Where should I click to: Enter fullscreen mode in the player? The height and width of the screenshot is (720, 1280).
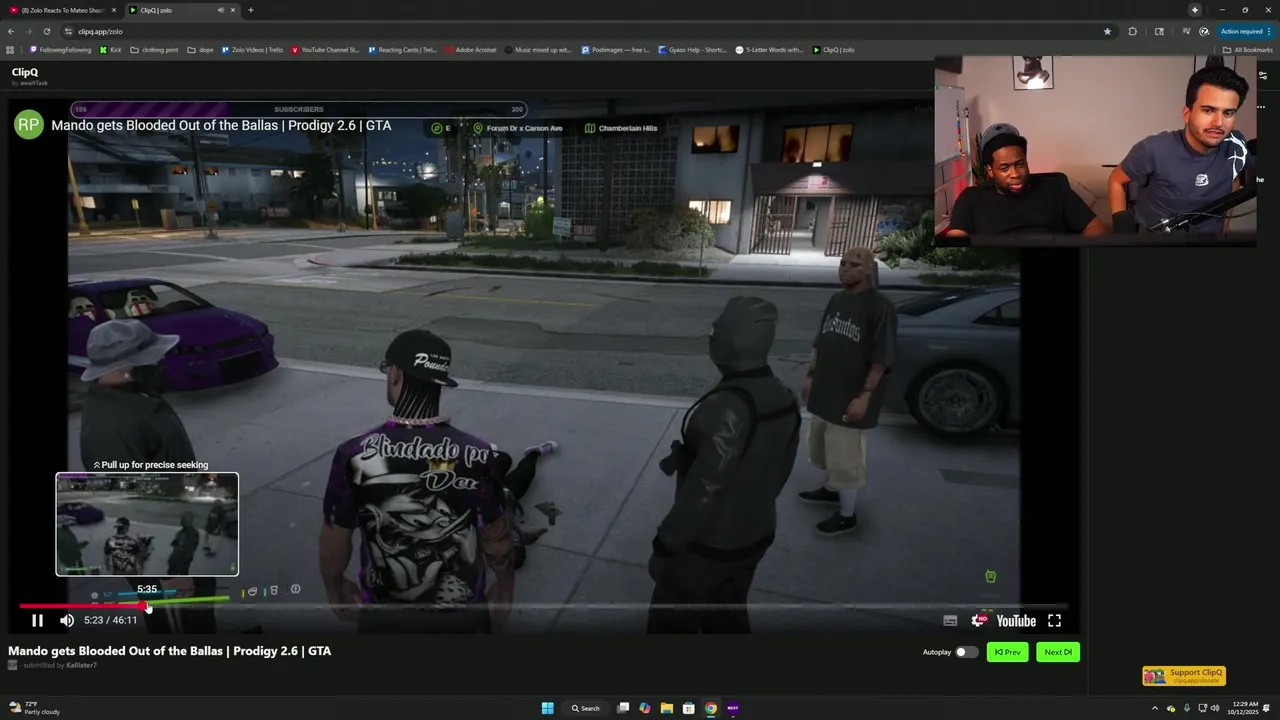point(1054,621)
